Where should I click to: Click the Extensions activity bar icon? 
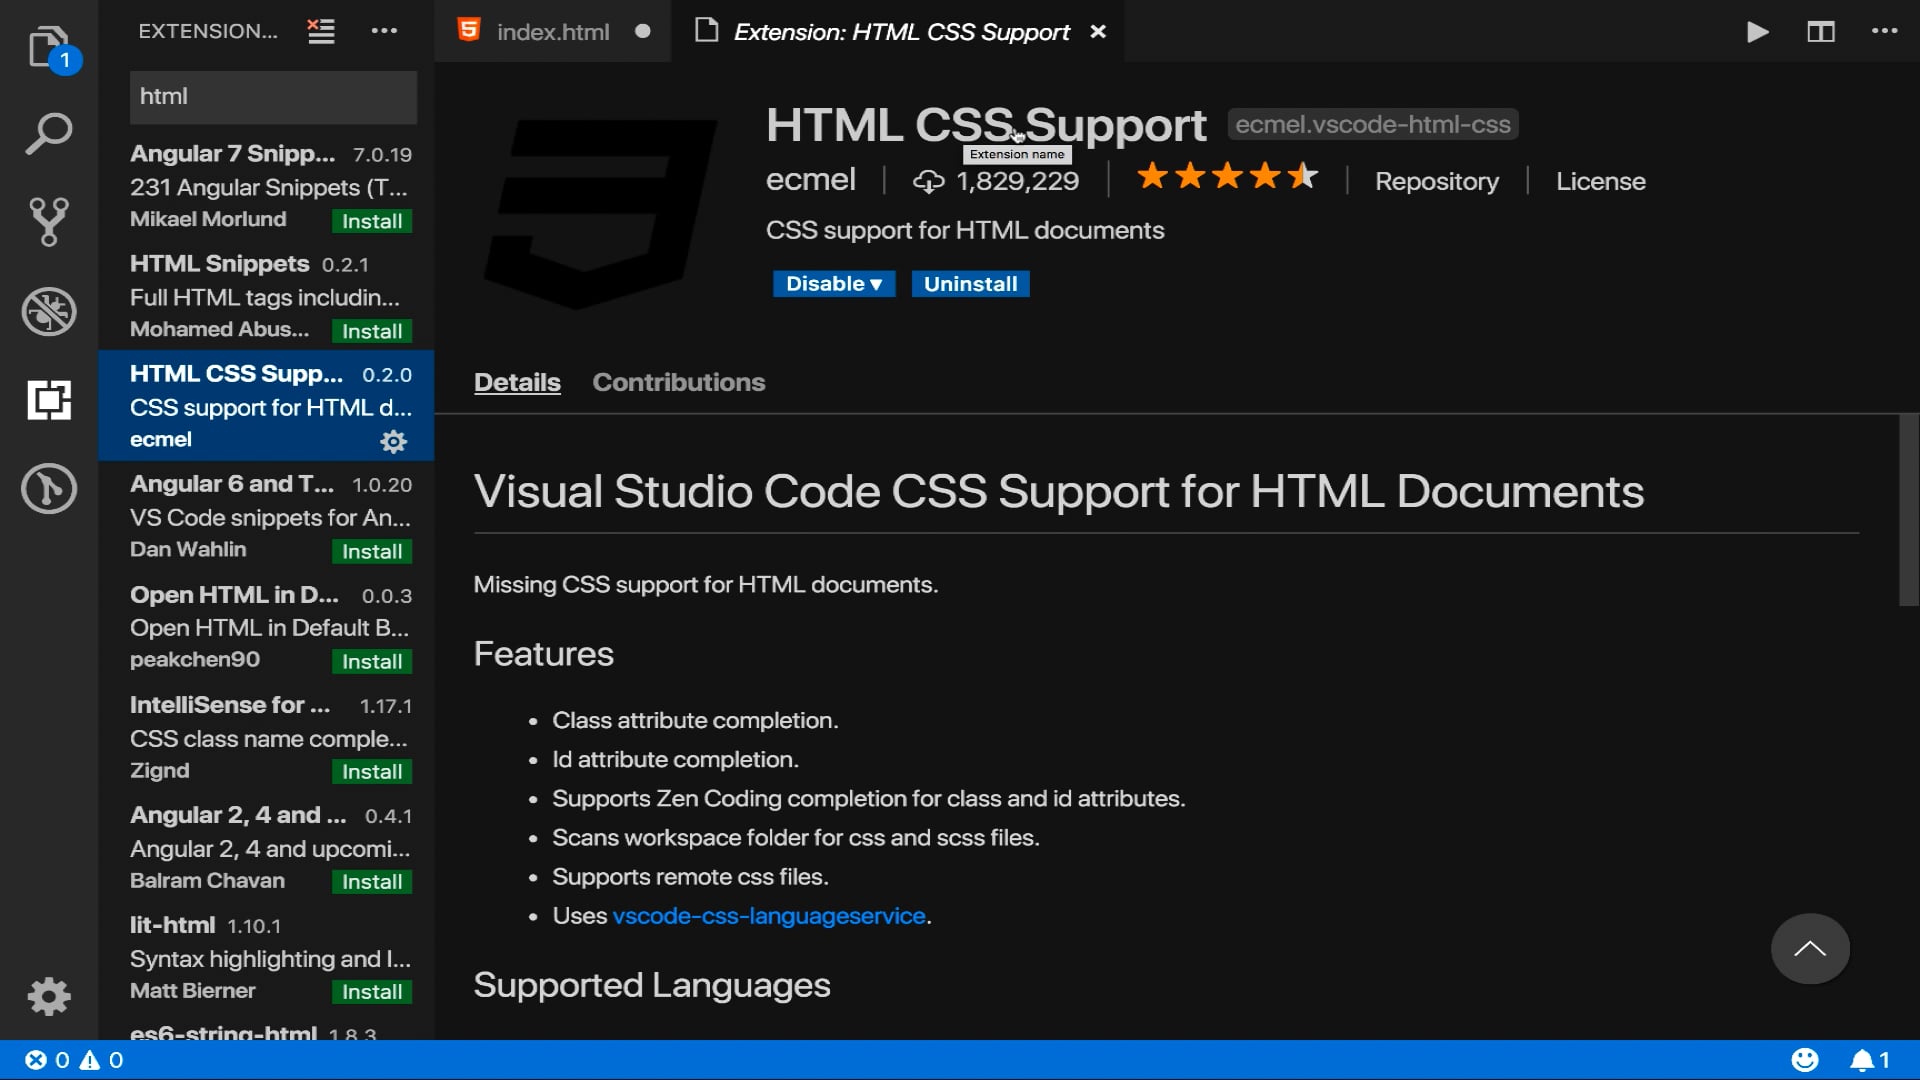pos(48,400)
